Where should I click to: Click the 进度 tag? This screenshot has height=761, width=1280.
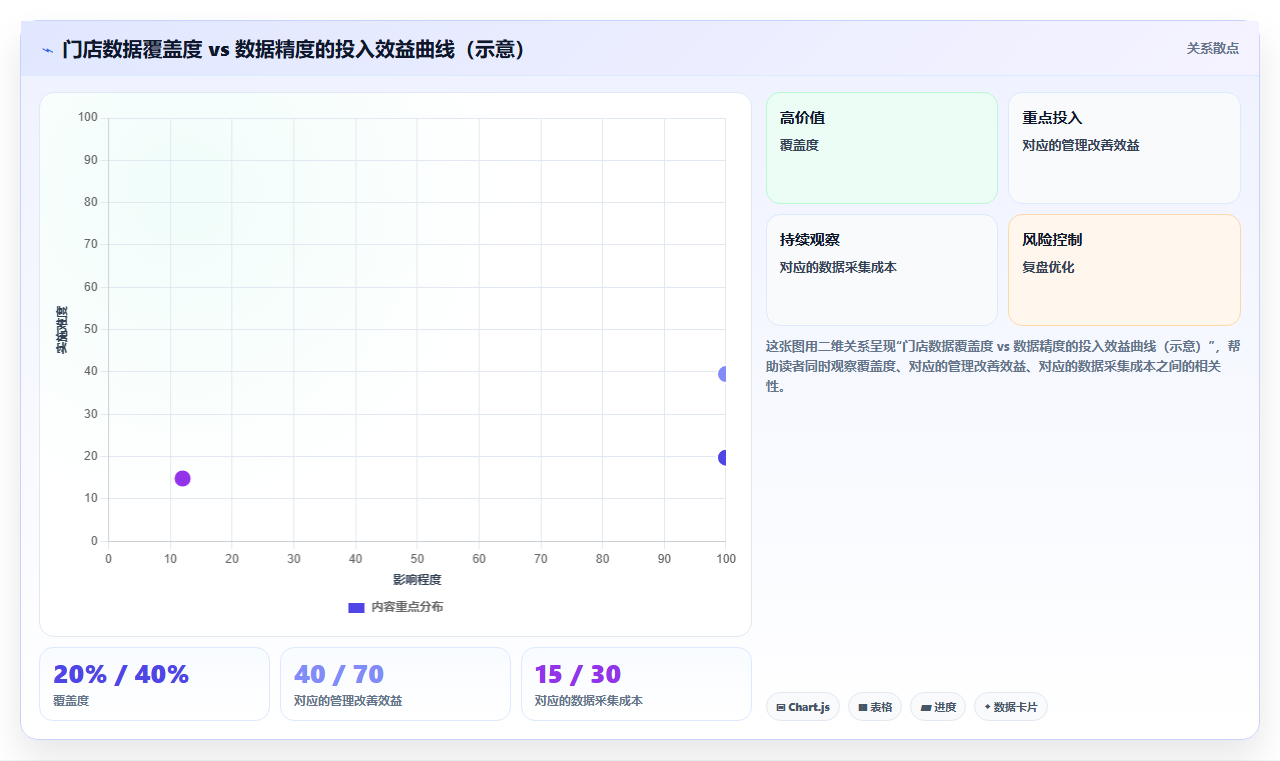click(938, 707)
